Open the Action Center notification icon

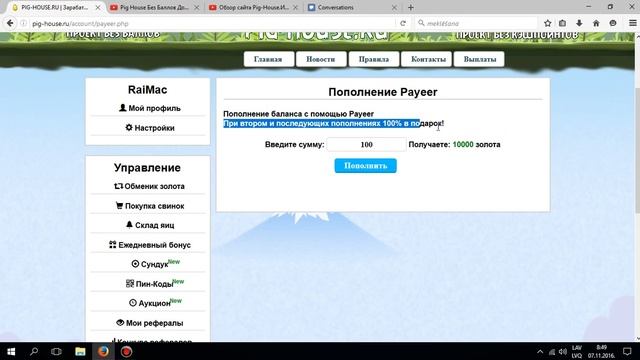pos(627,351)
